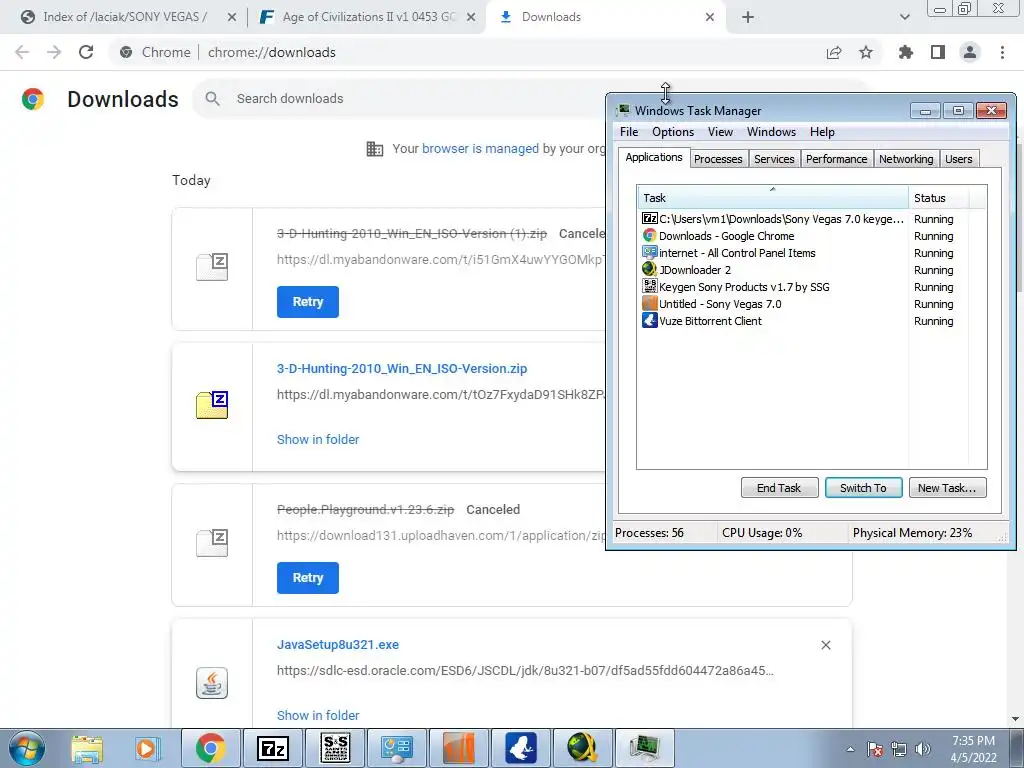Screen dimensions: 1024x768
Task: Open the Task Manager Windows menu
Action: coord(771,132)
